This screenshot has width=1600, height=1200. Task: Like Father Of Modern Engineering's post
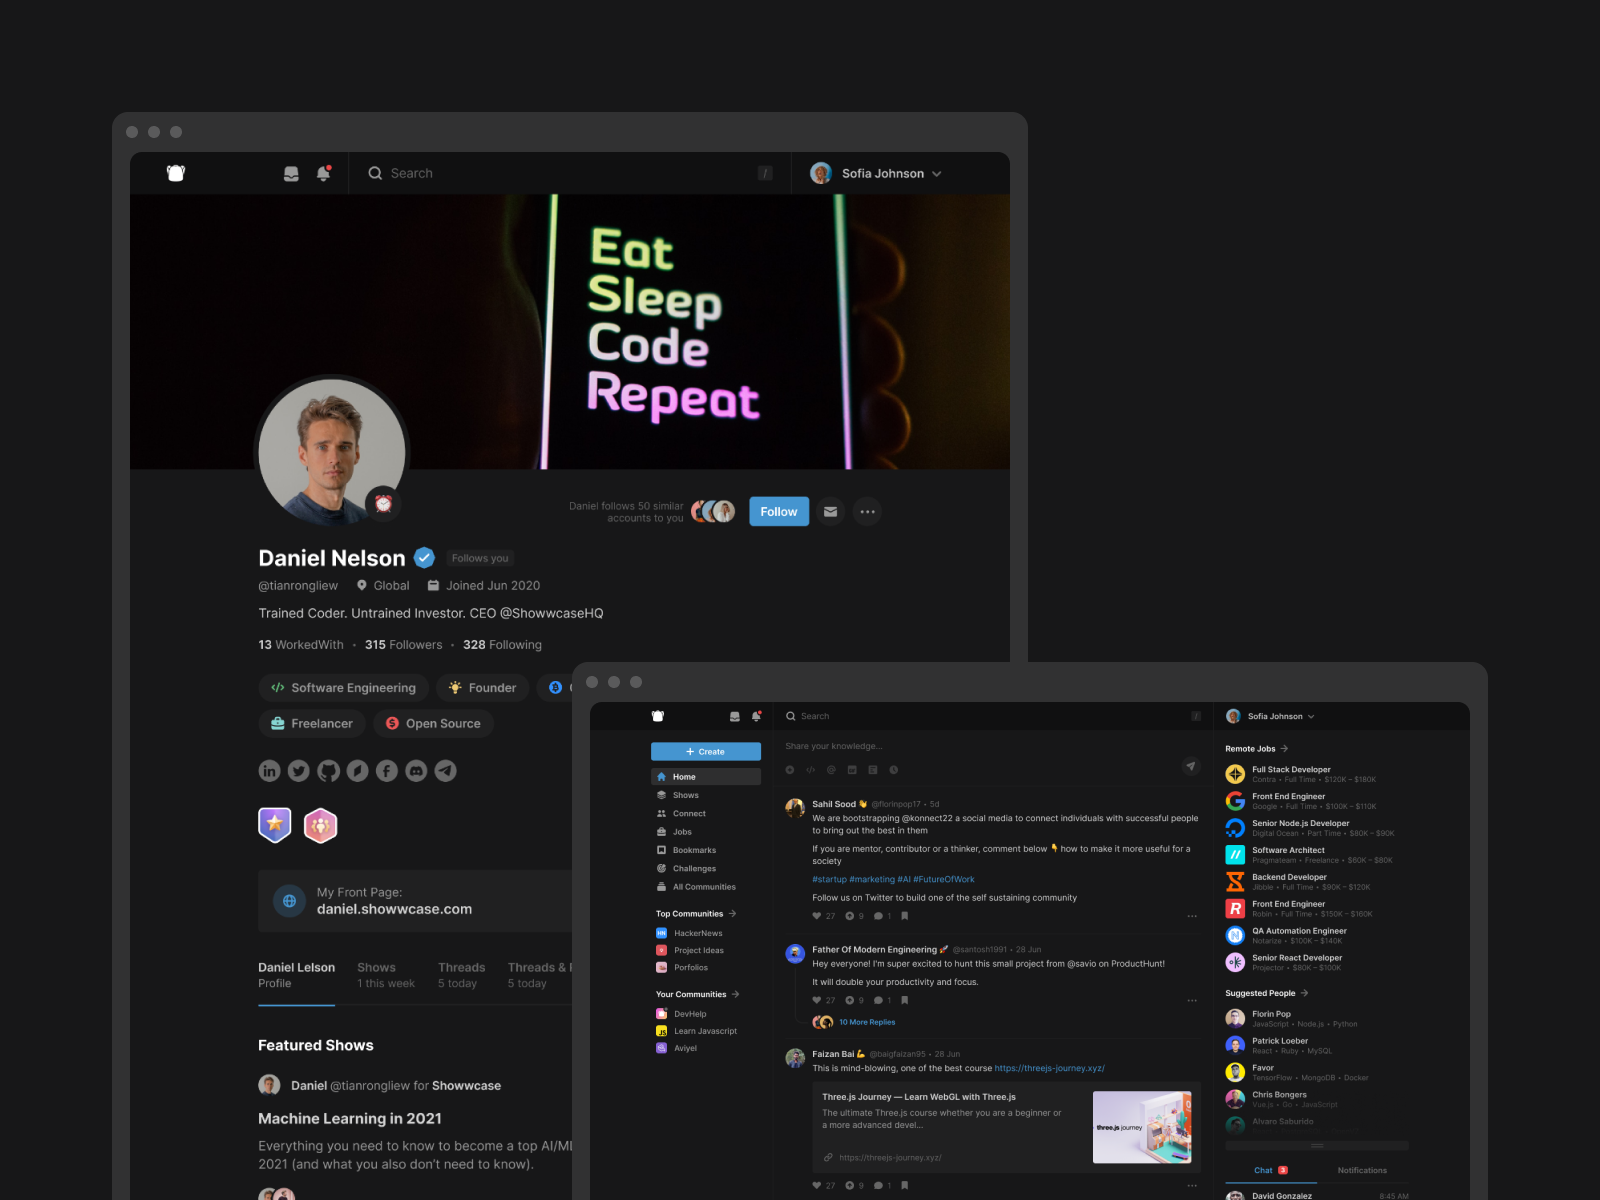coord(817,1000)
